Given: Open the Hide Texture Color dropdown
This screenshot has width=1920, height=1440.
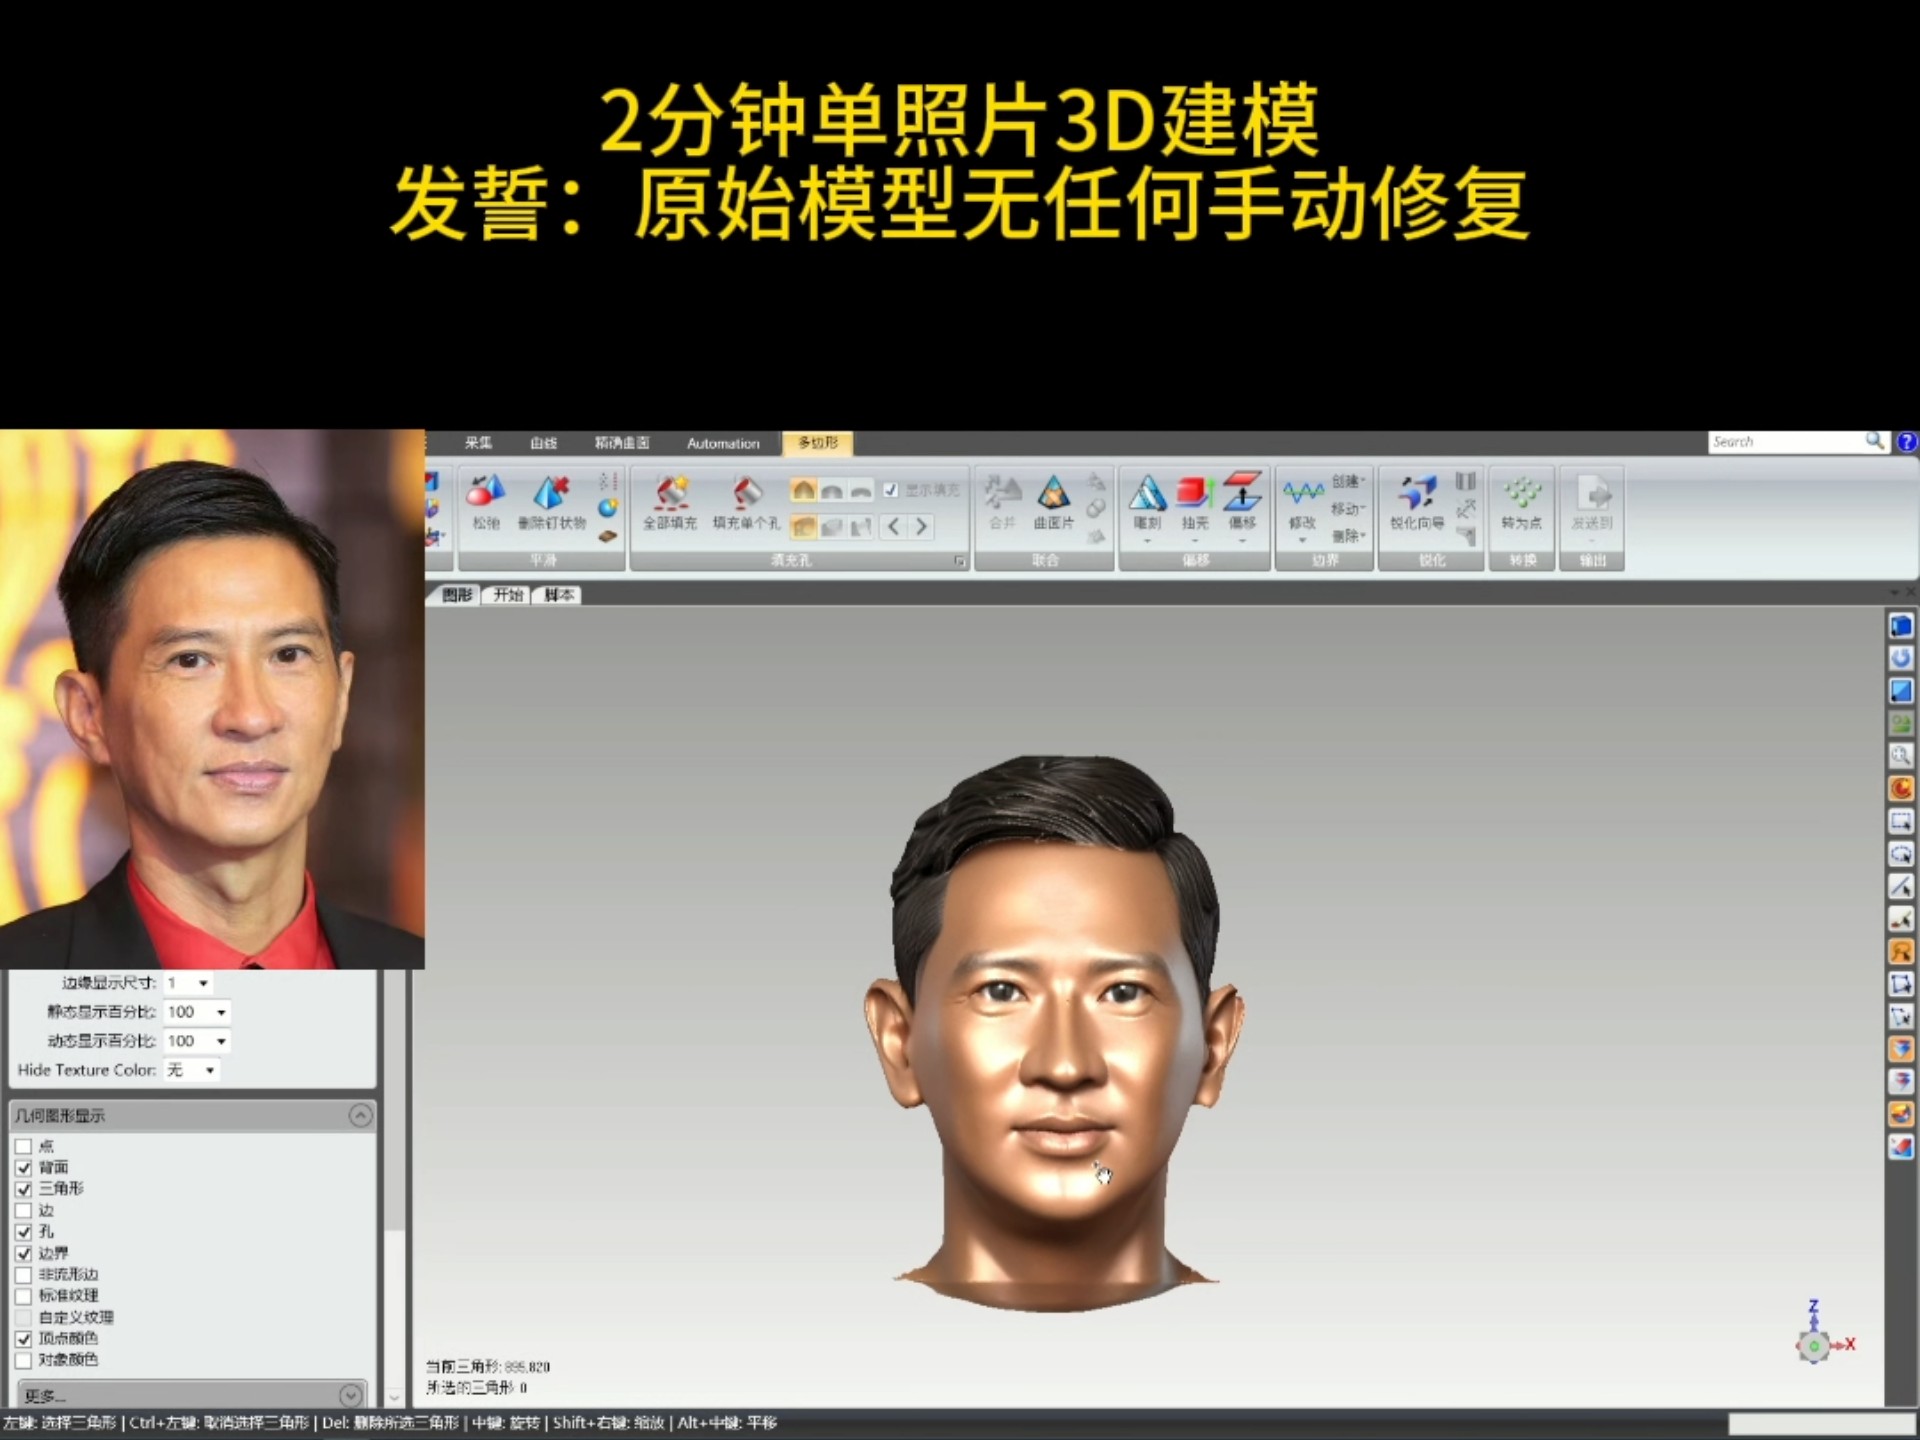Looking at the screenshot, I should point(191,1070).
